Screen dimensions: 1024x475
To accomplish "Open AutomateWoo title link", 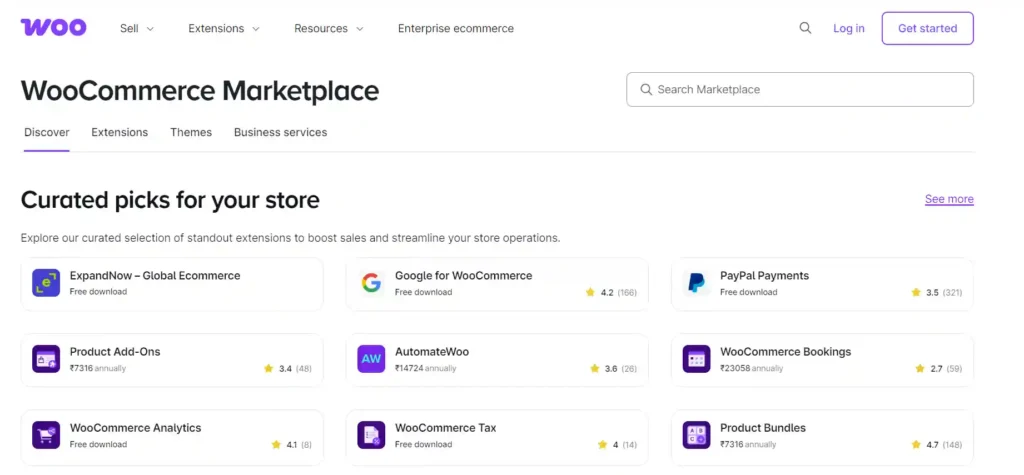I will tap(432, 352).
